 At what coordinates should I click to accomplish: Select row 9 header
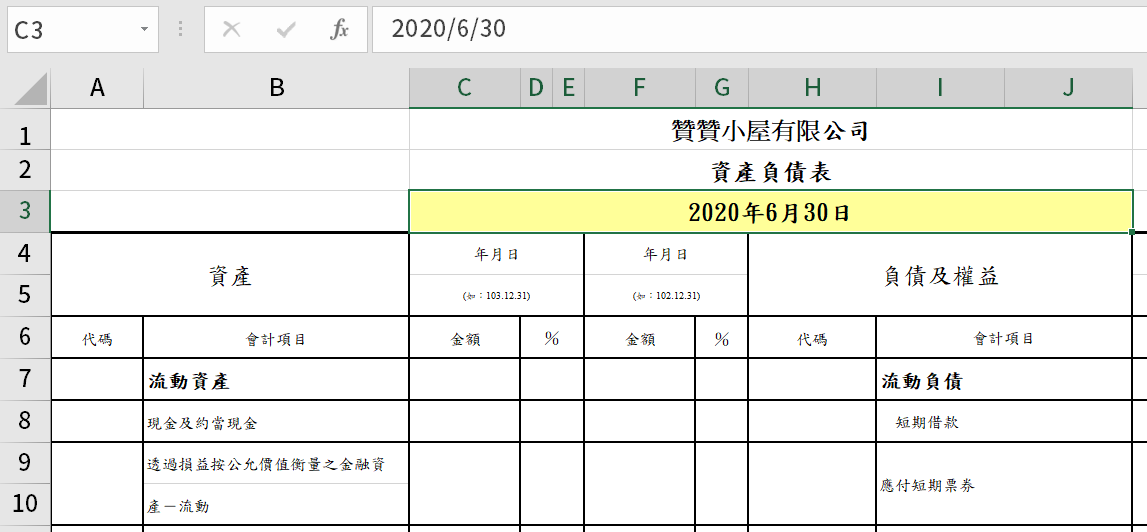click(25, 463)
